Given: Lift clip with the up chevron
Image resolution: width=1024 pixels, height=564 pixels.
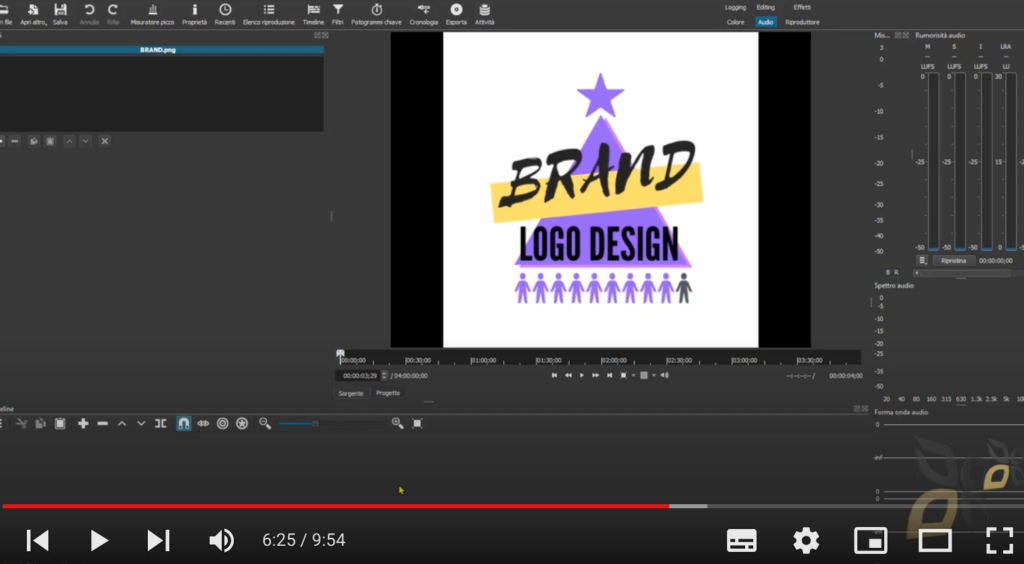Looking at the screenshot, I should point(121,424).
